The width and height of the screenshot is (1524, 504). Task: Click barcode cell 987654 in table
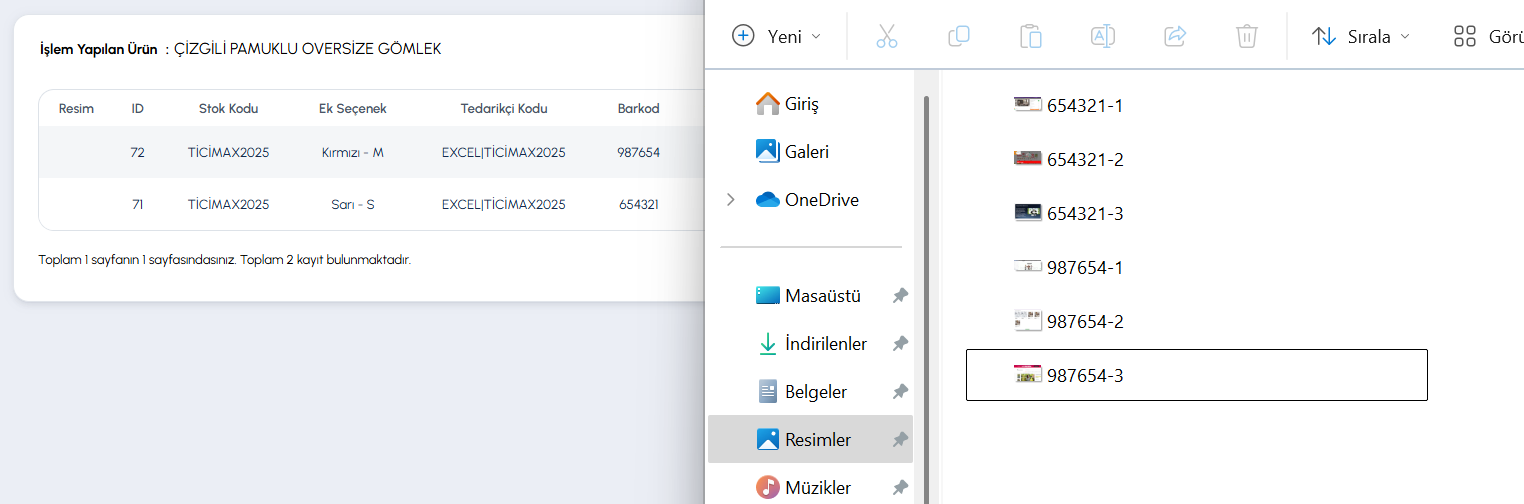(x=639, y=153)
